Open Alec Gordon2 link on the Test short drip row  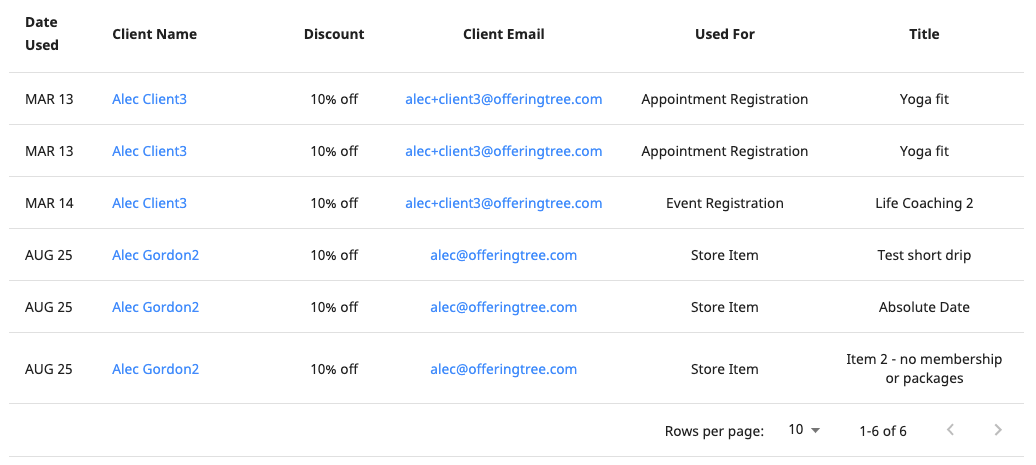point(155,255)
